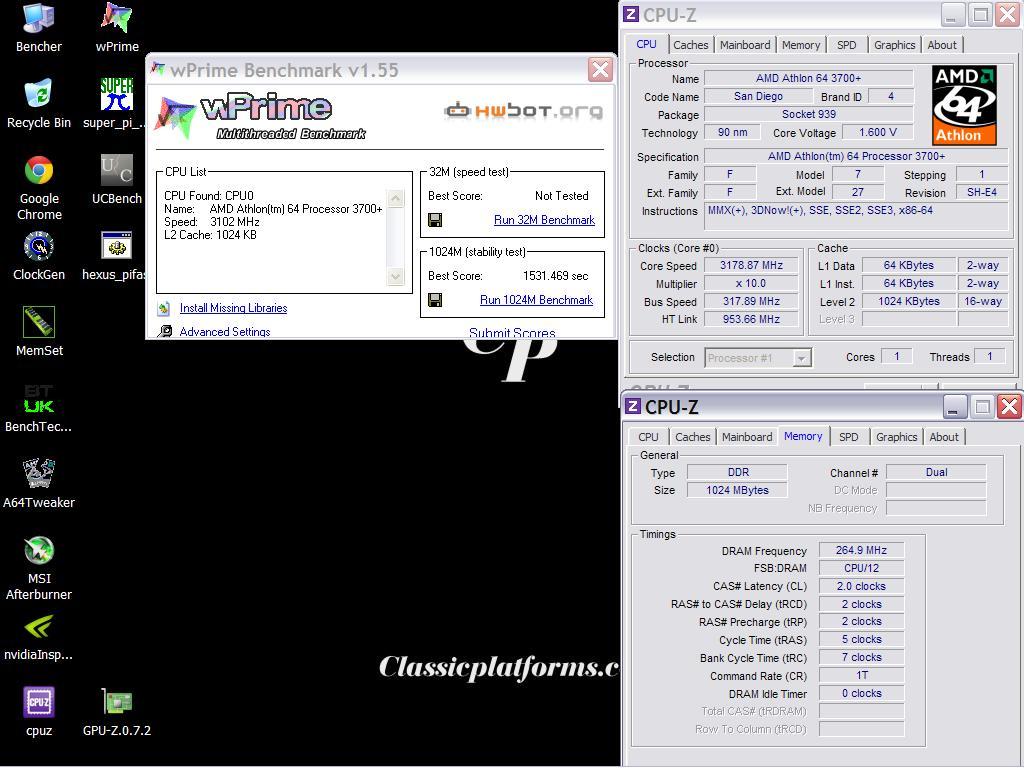
Task: Open the UCBench desktop icon
Action: click(117, 180)
